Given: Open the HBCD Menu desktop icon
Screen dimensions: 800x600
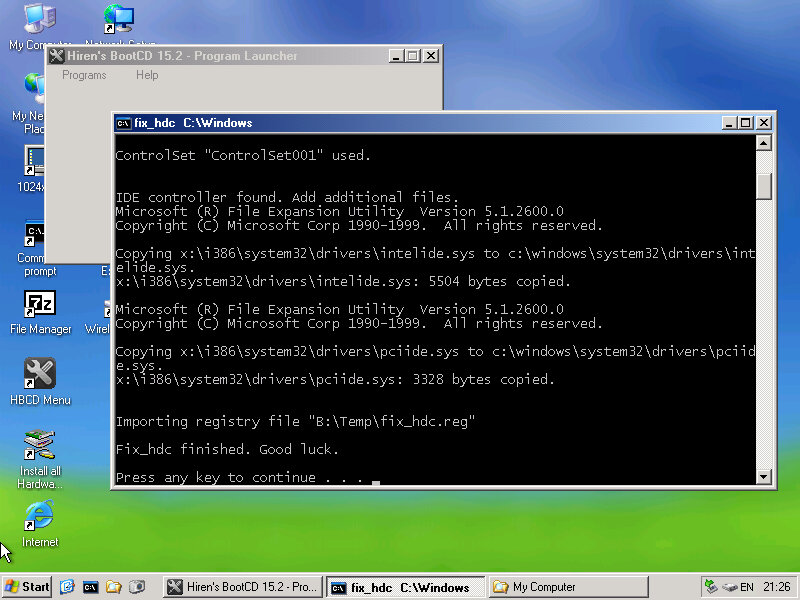Looking at the screenshot, I should tap(39, 375).
